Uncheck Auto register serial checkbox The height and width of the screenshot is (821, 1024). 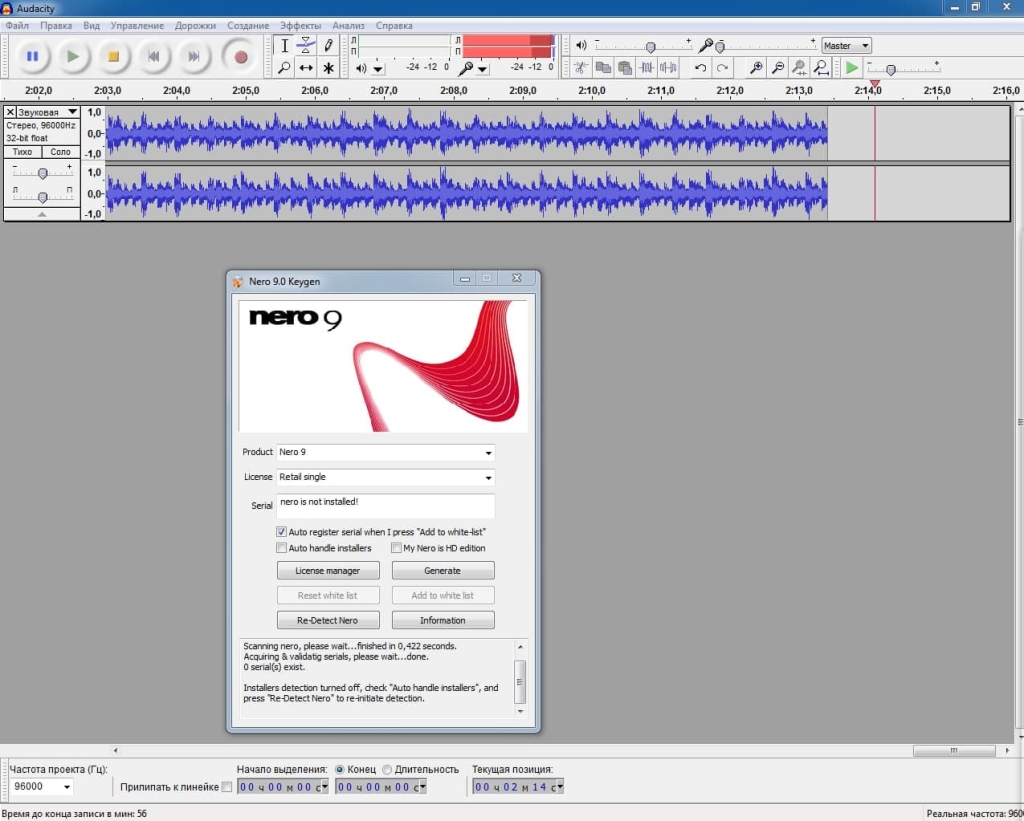coord(281,532)
